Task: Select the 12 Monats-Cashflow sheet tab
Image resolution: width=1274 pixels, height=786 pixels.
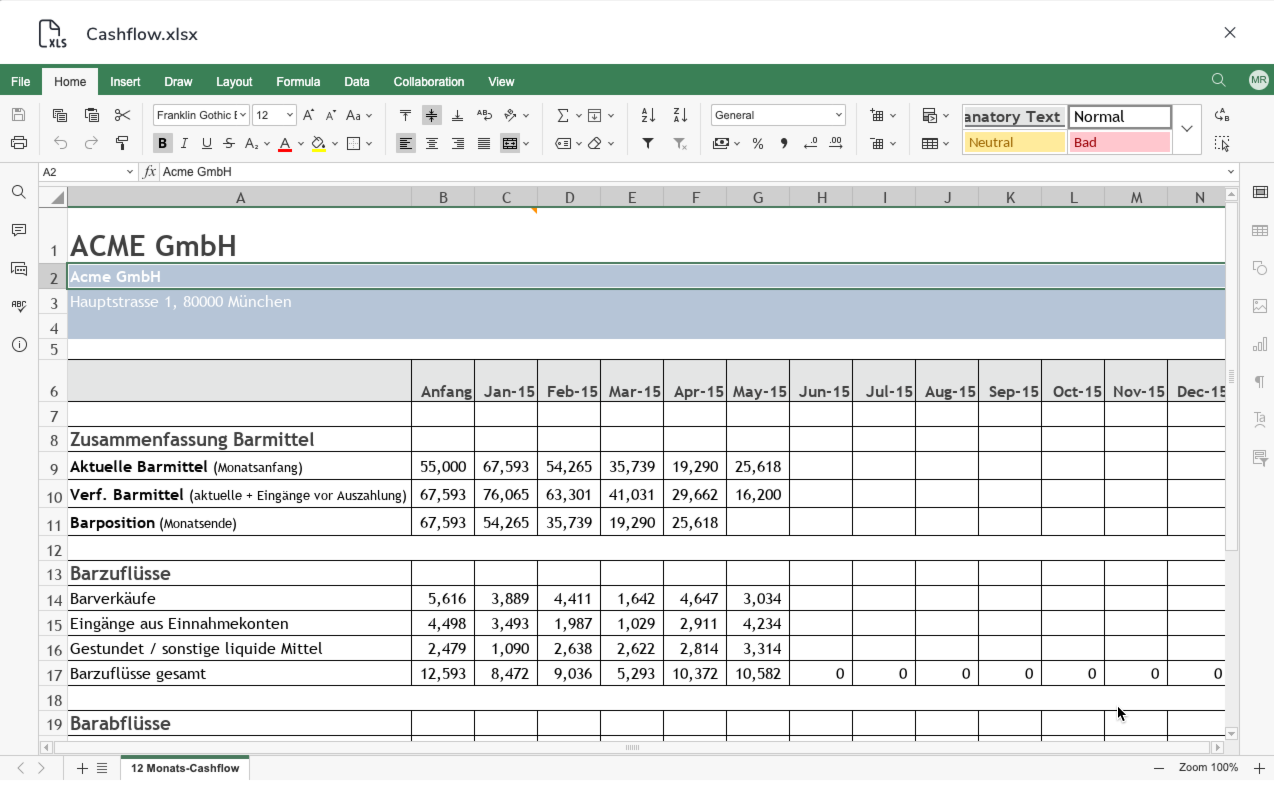Action: 185,768
